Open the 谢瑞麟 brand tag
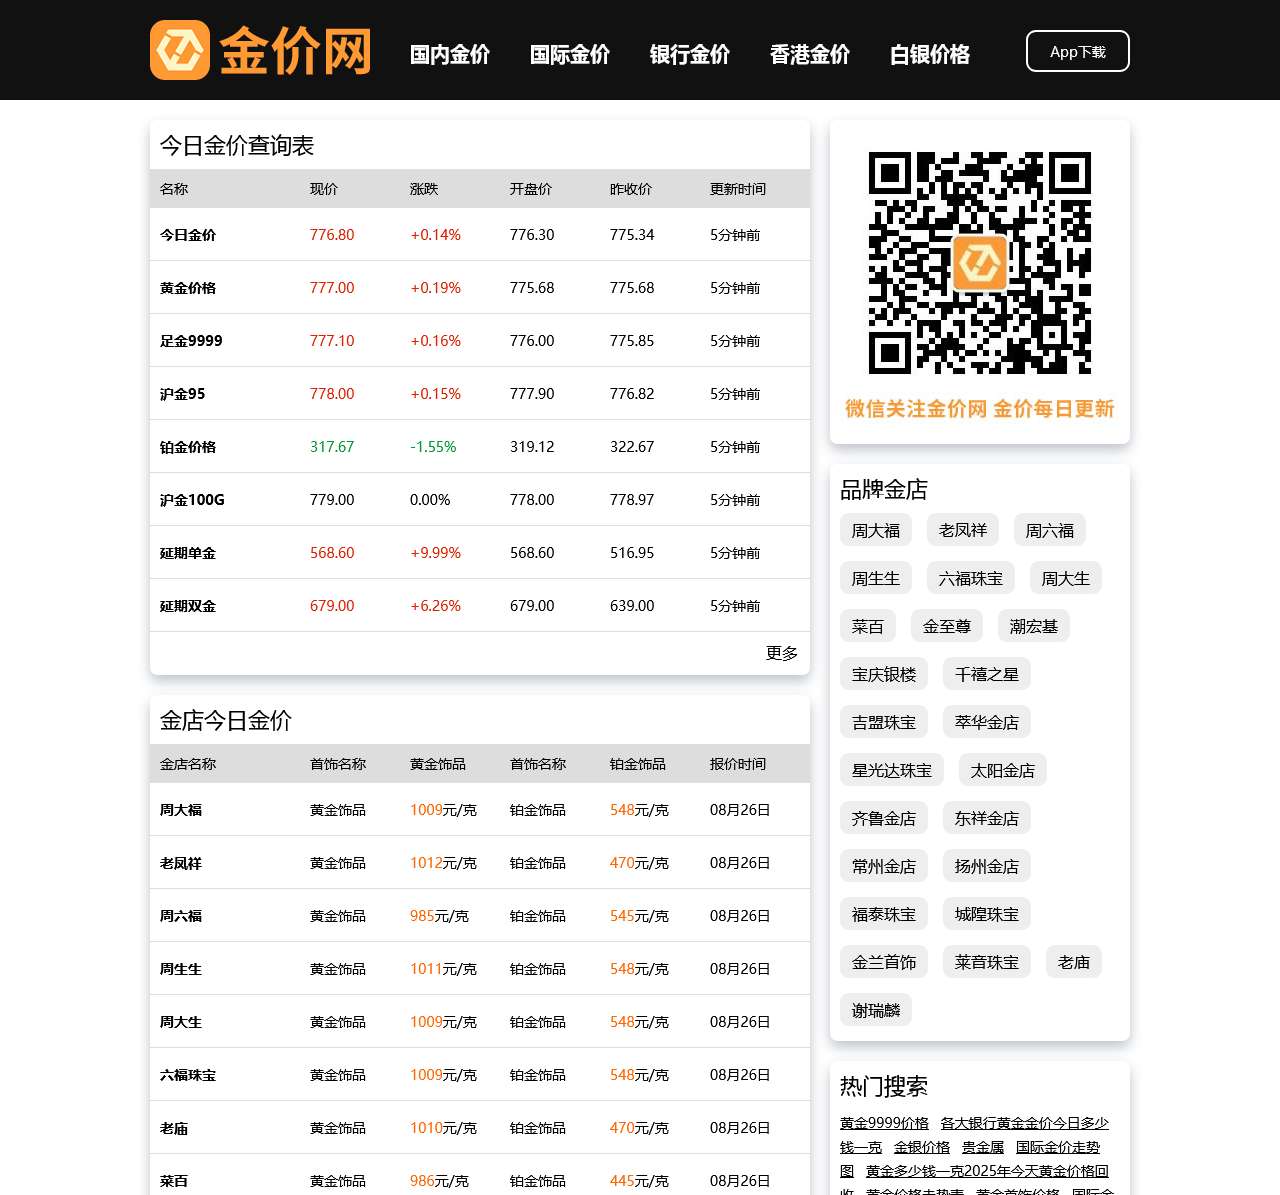Screen dimensions: 1280x1195 pos(876,1011)
